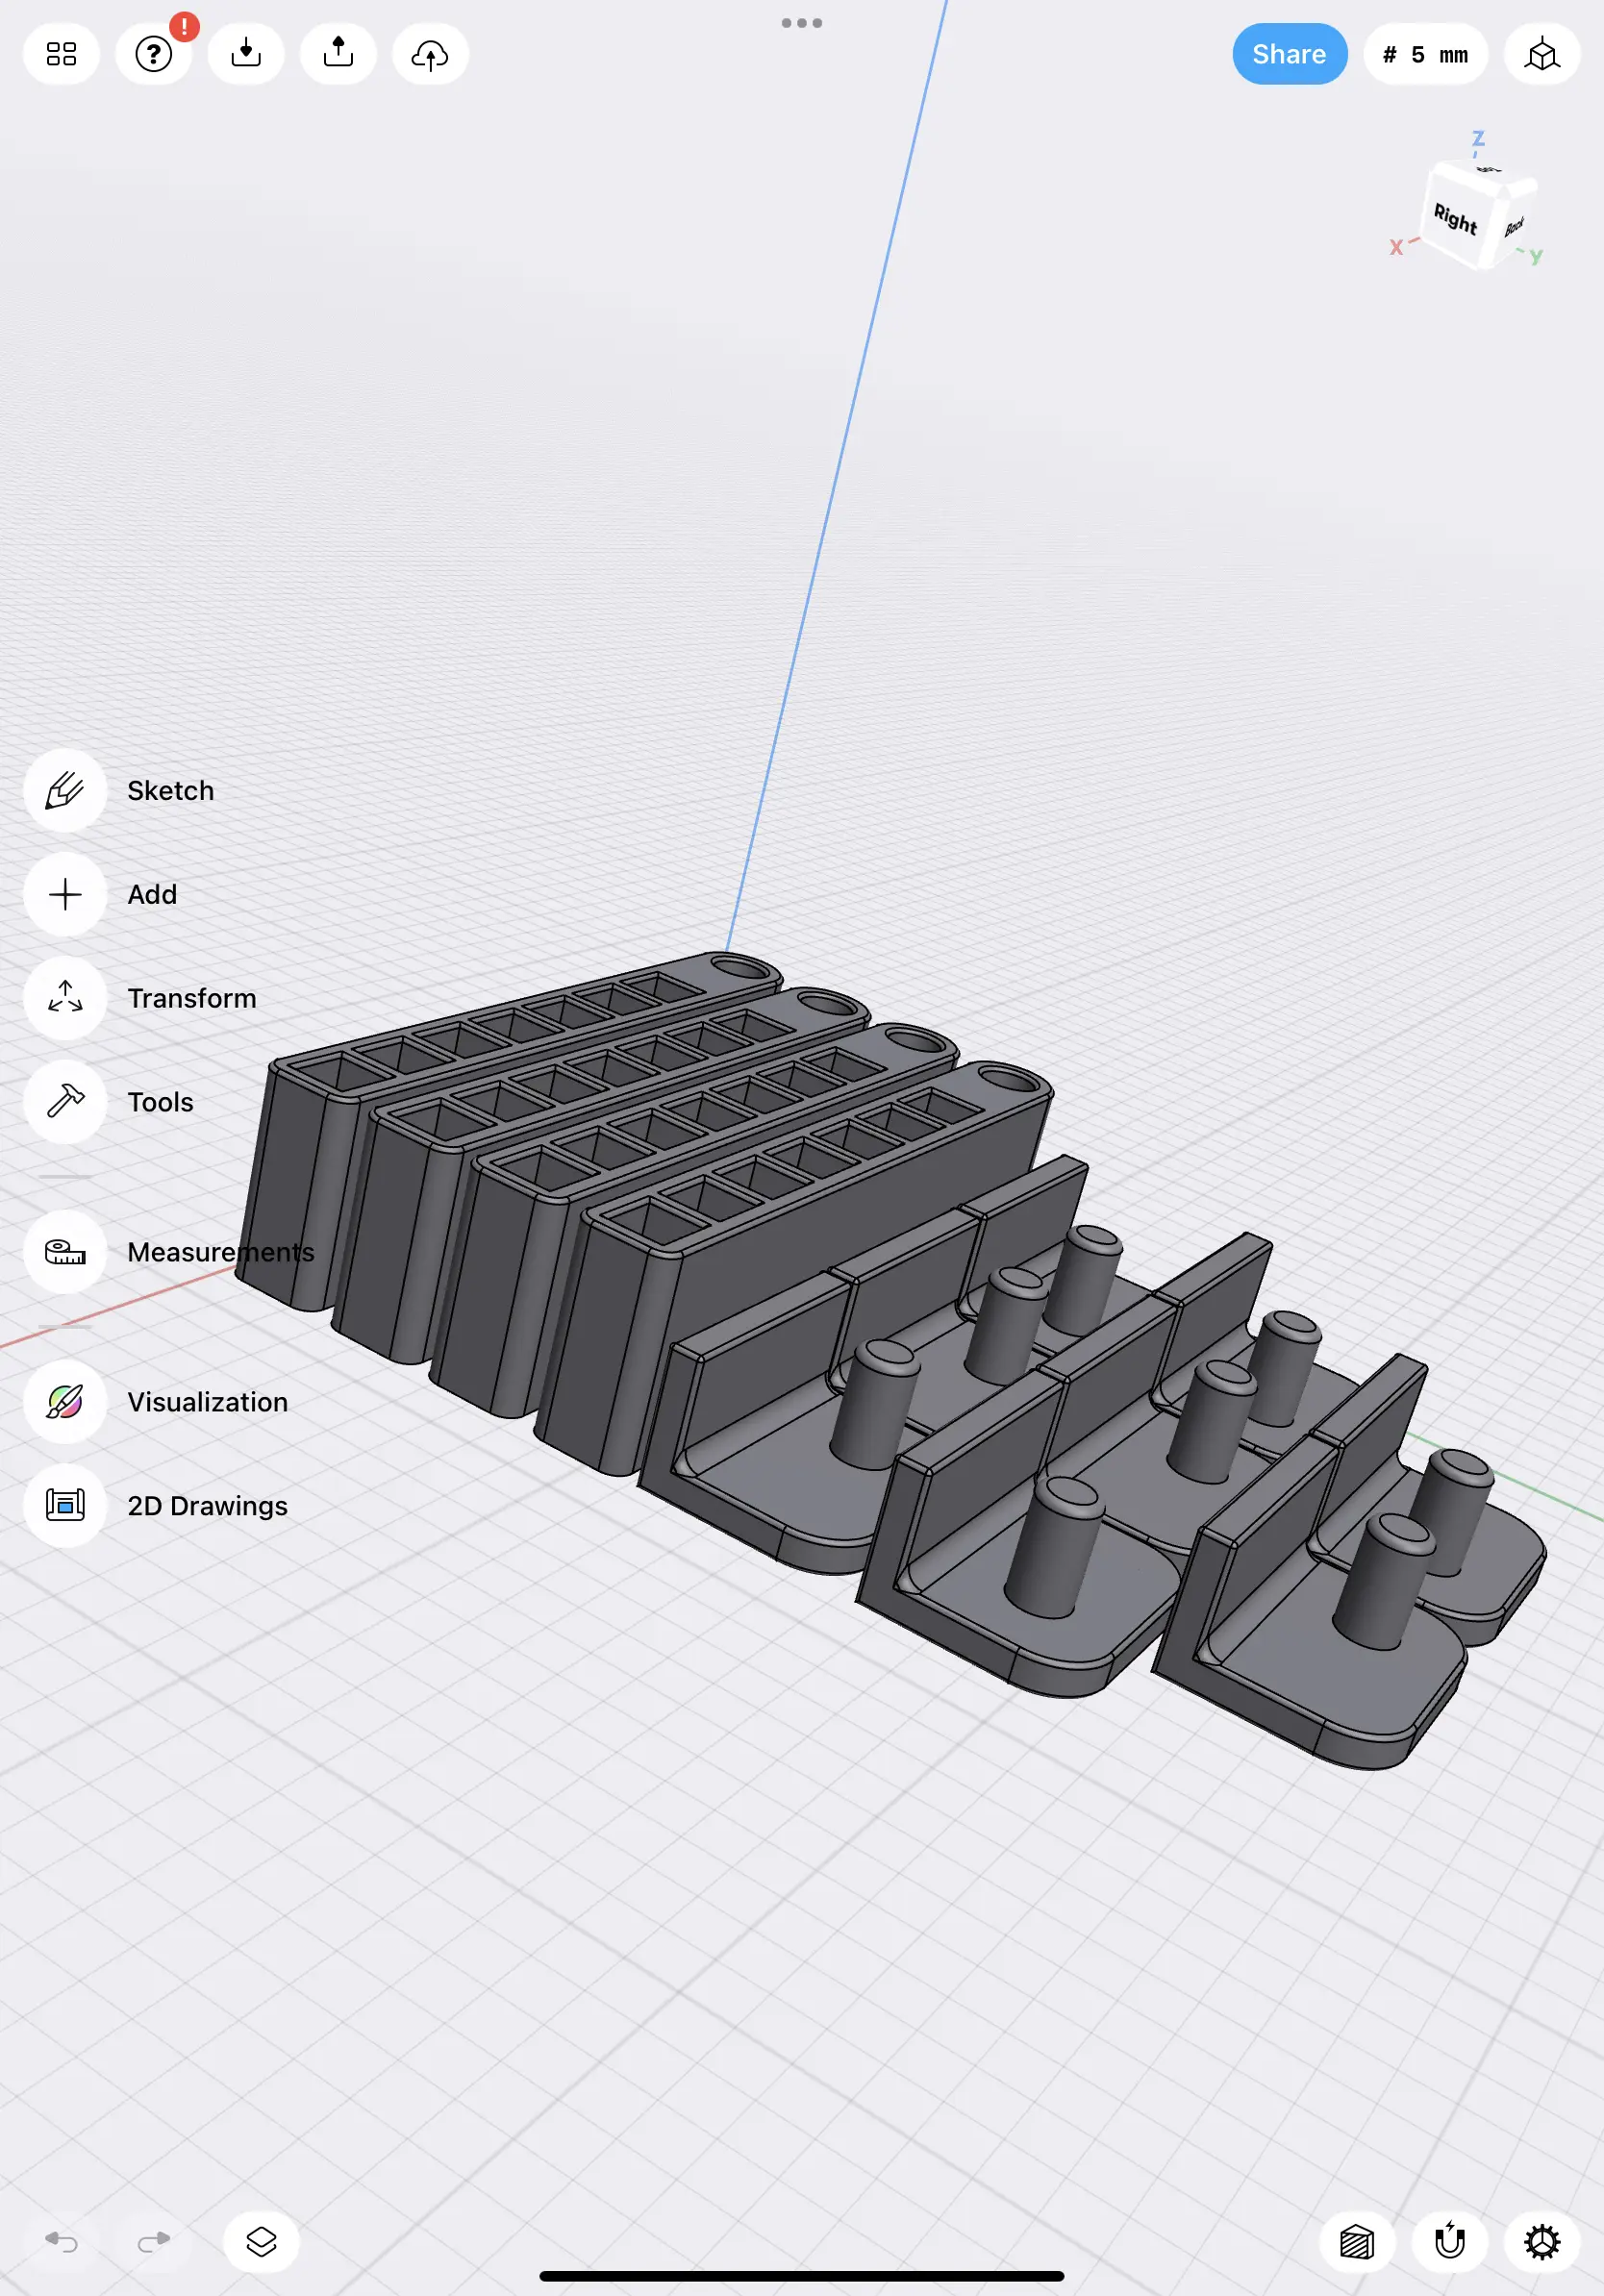1604x2296 pixels.
Task: Open the cloud sync upload icon
Action: click(x=430, y=54)
